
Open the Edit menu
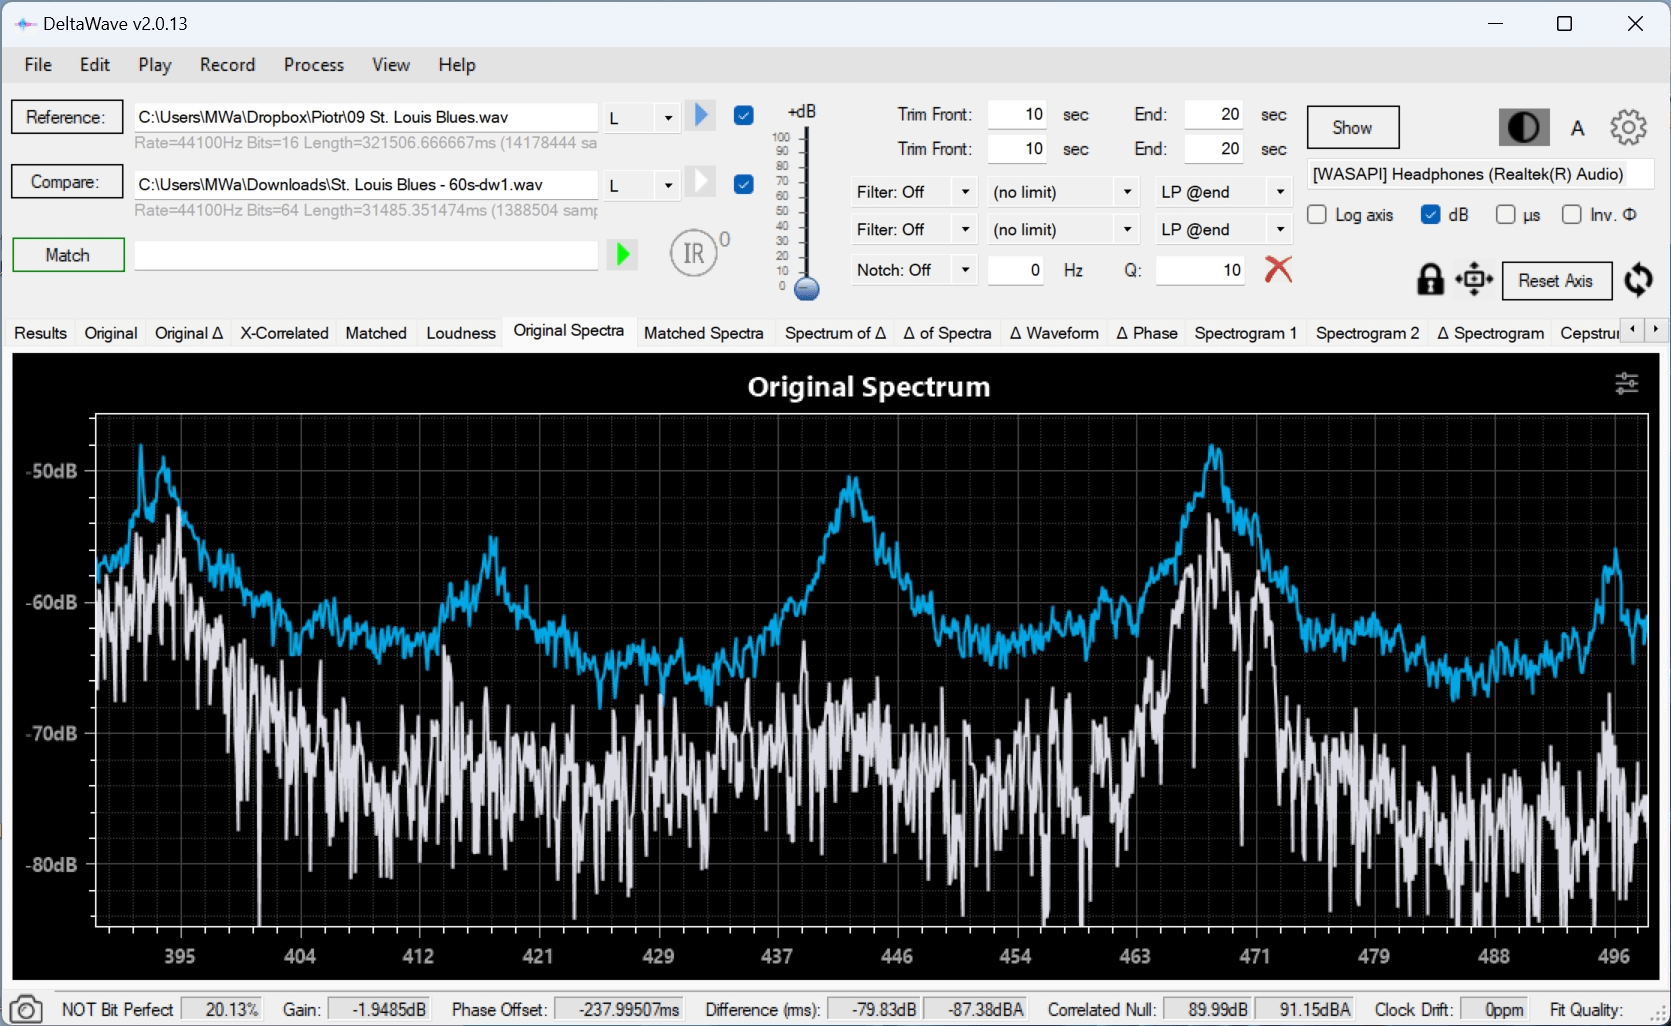[95, 65]
